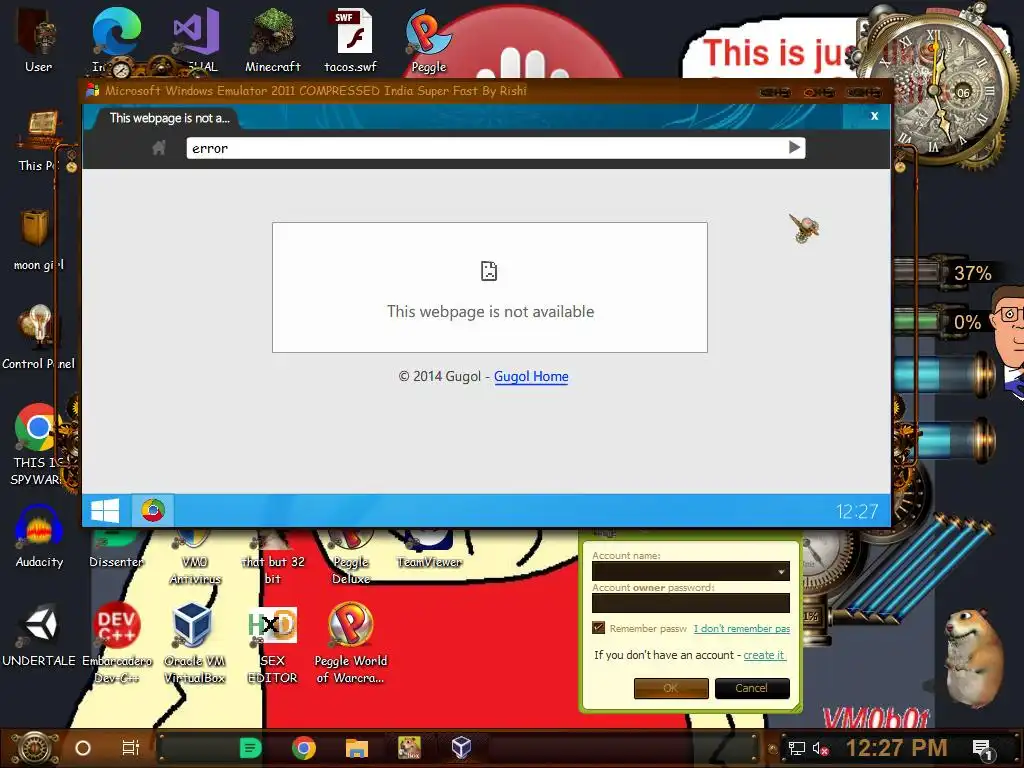Screen dimensions: 1024x768
Task: Click the Gugol Home link
Action: click(x=531, y=377)
